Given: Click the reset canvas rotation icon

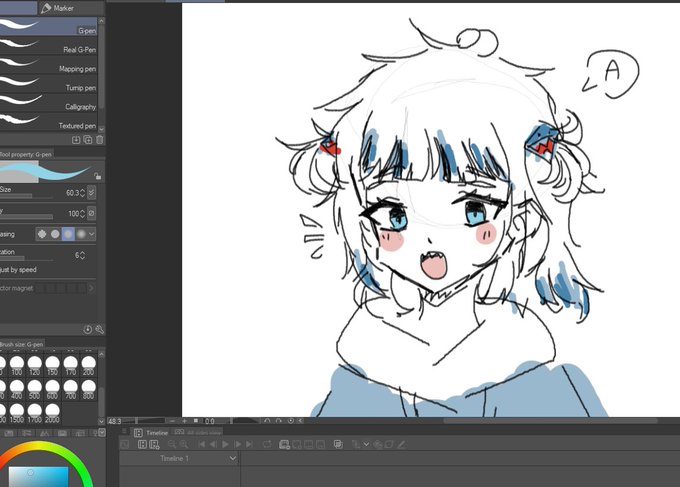Looking at the screenshot, I should (x=291, y=421).
